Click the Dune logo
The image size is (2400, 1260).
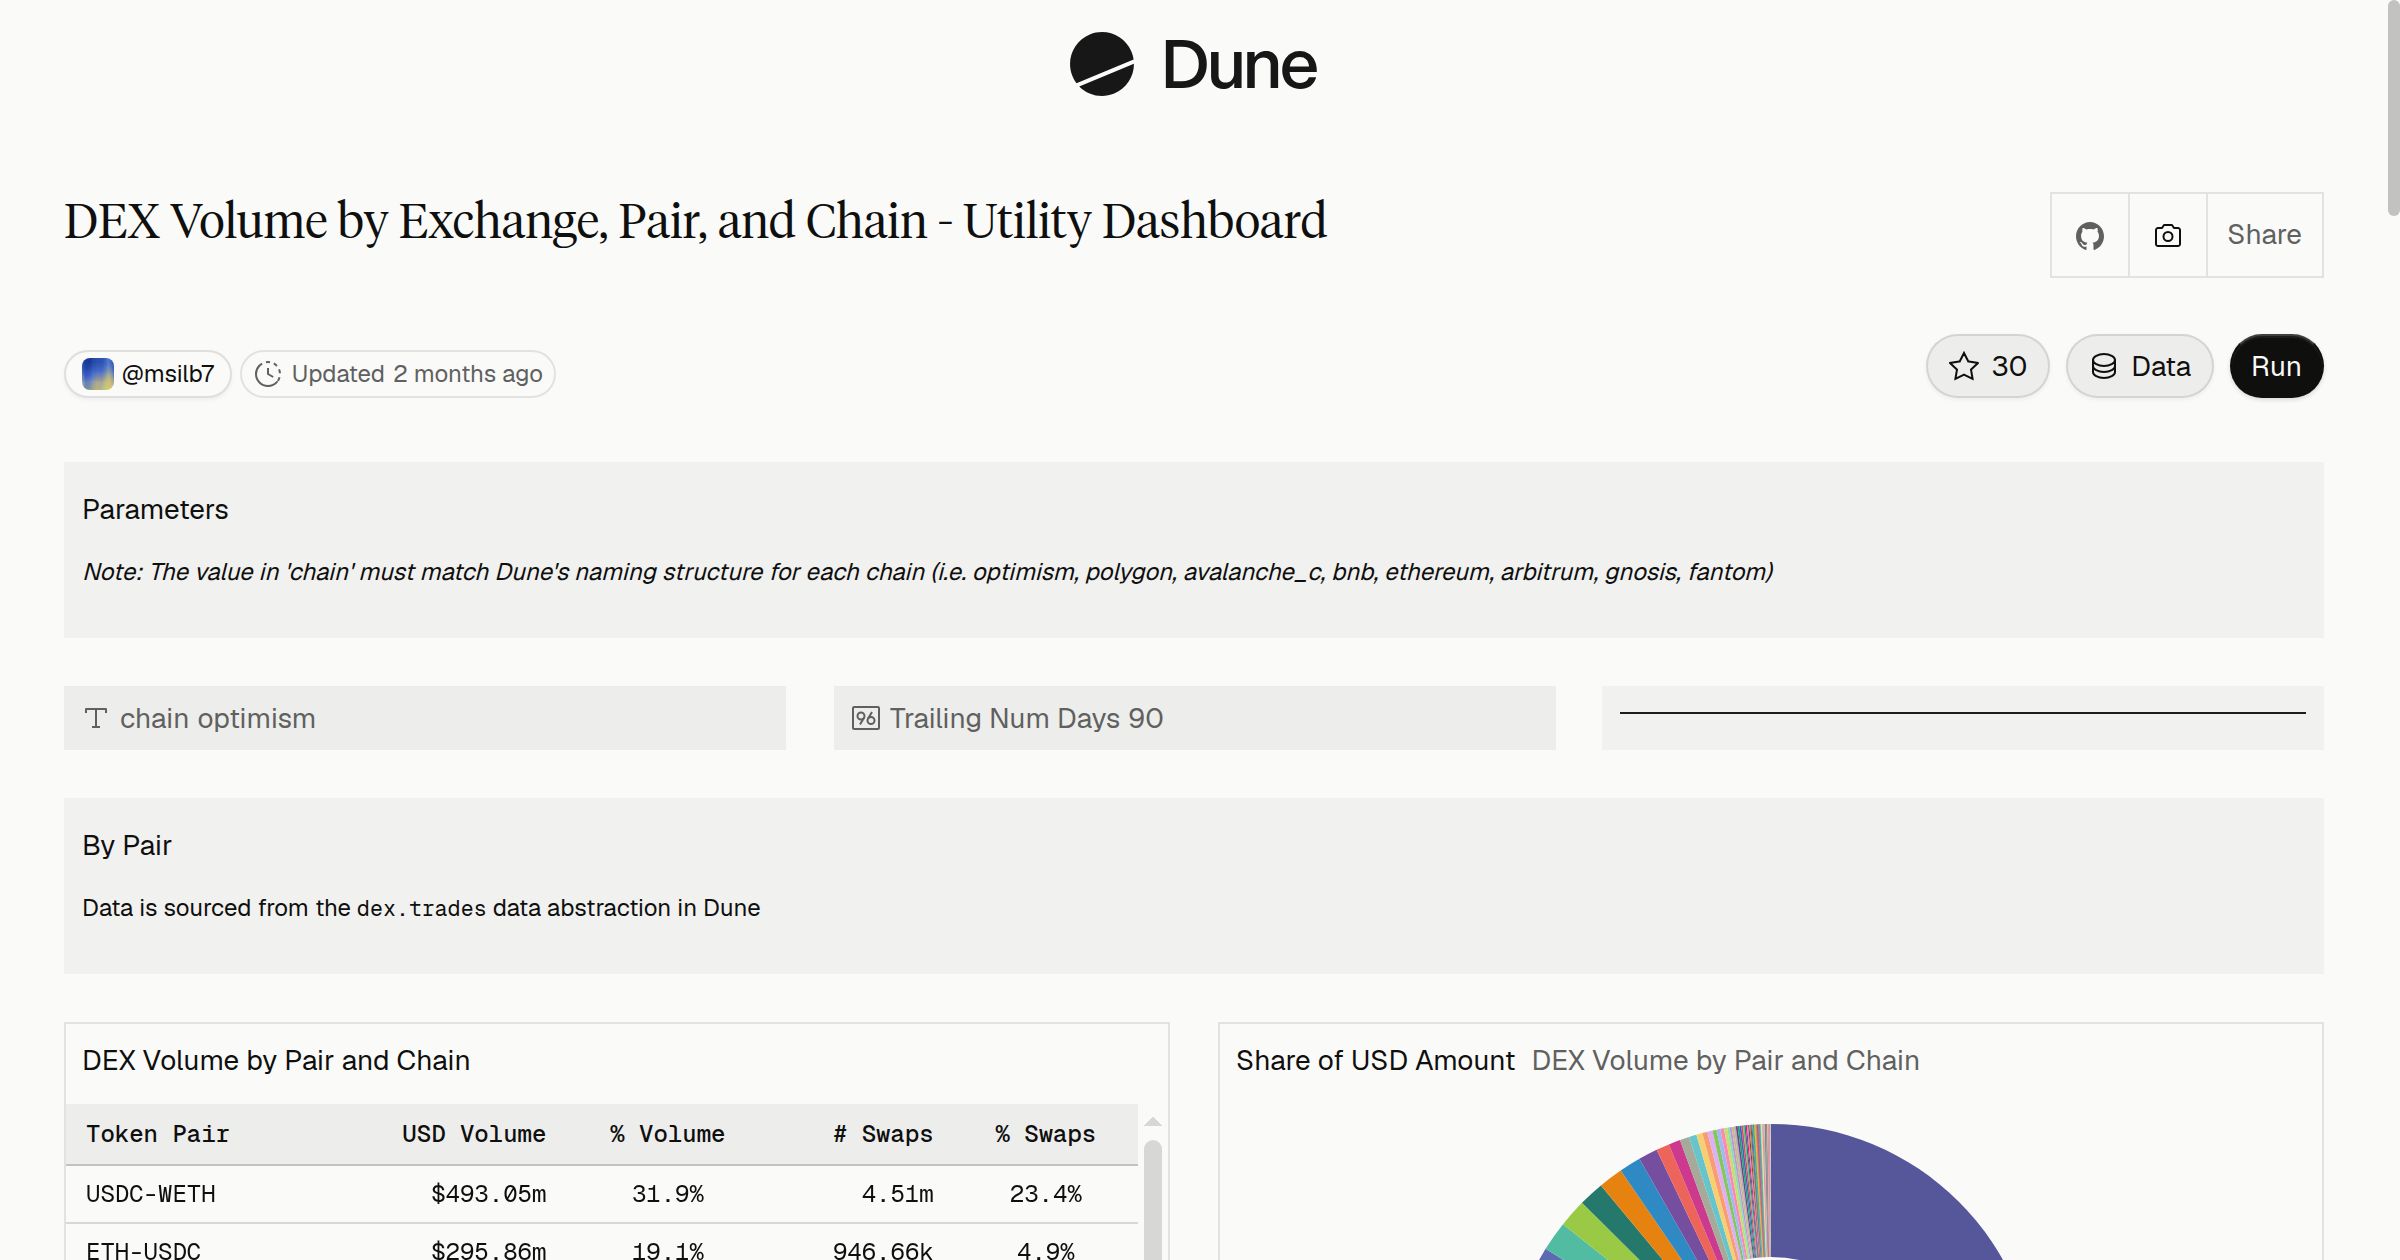1193,65
